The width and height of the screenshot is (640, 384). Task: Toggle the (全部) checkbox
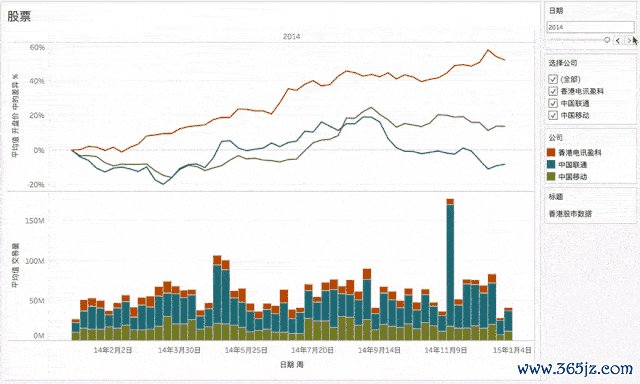click(553, 79)
